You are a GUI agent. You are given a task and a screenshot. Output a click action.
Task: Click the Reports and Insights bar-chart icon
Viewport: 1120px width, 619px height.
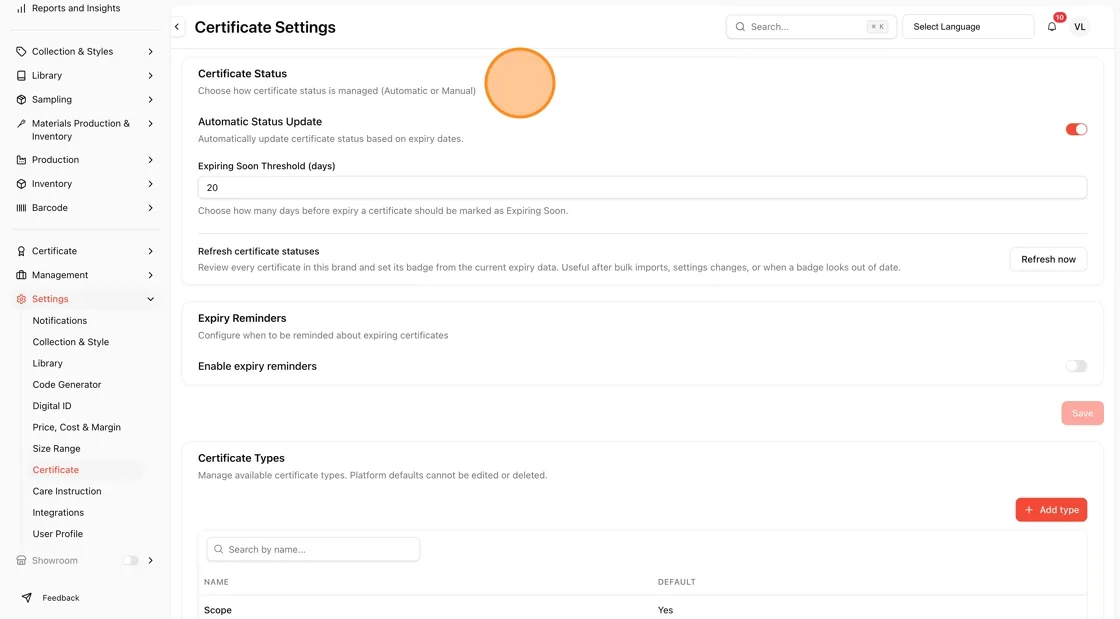(21, 9)
